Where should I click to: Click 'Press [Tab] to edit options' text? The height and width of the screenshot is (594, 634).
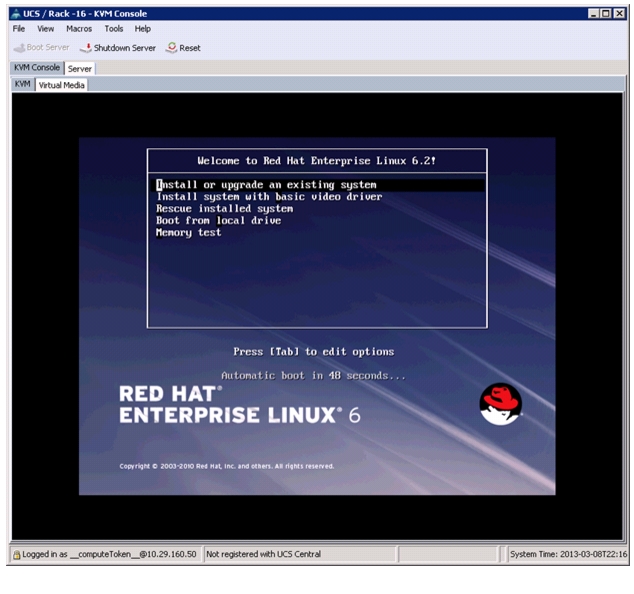(x=314, y=352)
